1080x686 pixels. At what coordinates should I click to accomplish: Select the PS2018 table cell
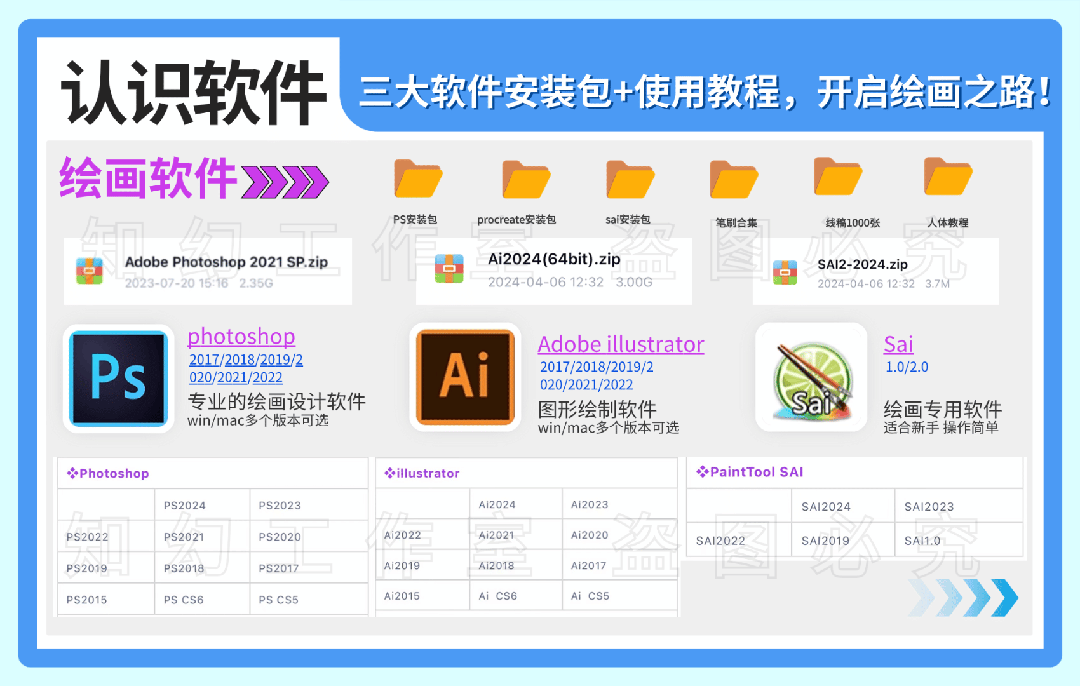point(202,568)
